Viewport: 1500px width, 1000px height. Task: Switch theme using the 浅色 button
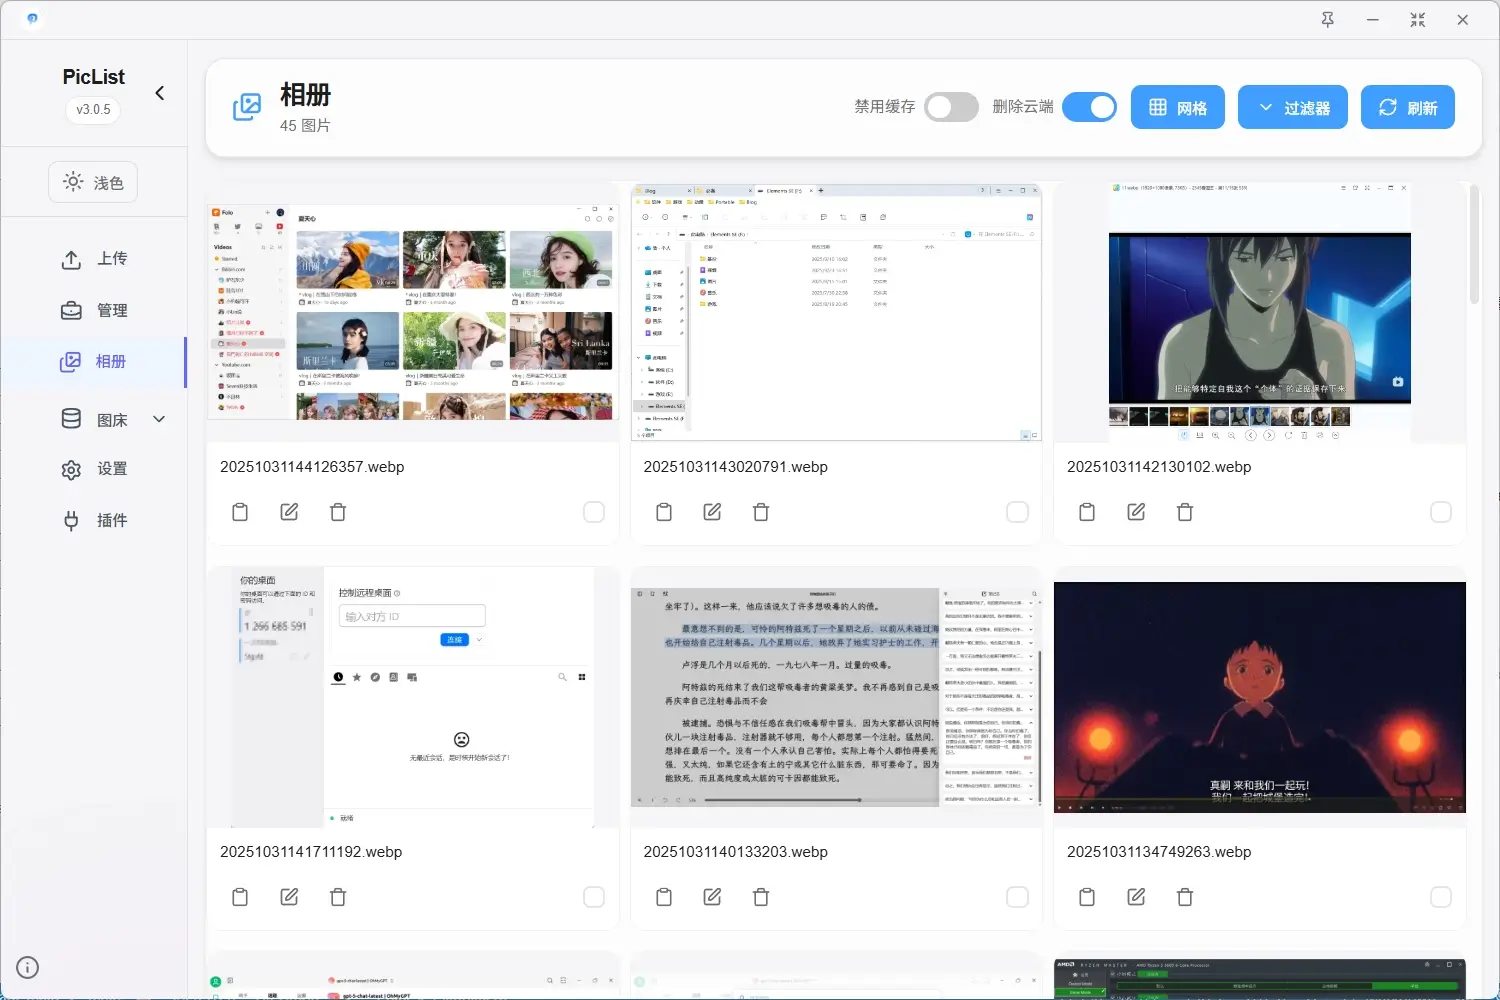[93, 182]
